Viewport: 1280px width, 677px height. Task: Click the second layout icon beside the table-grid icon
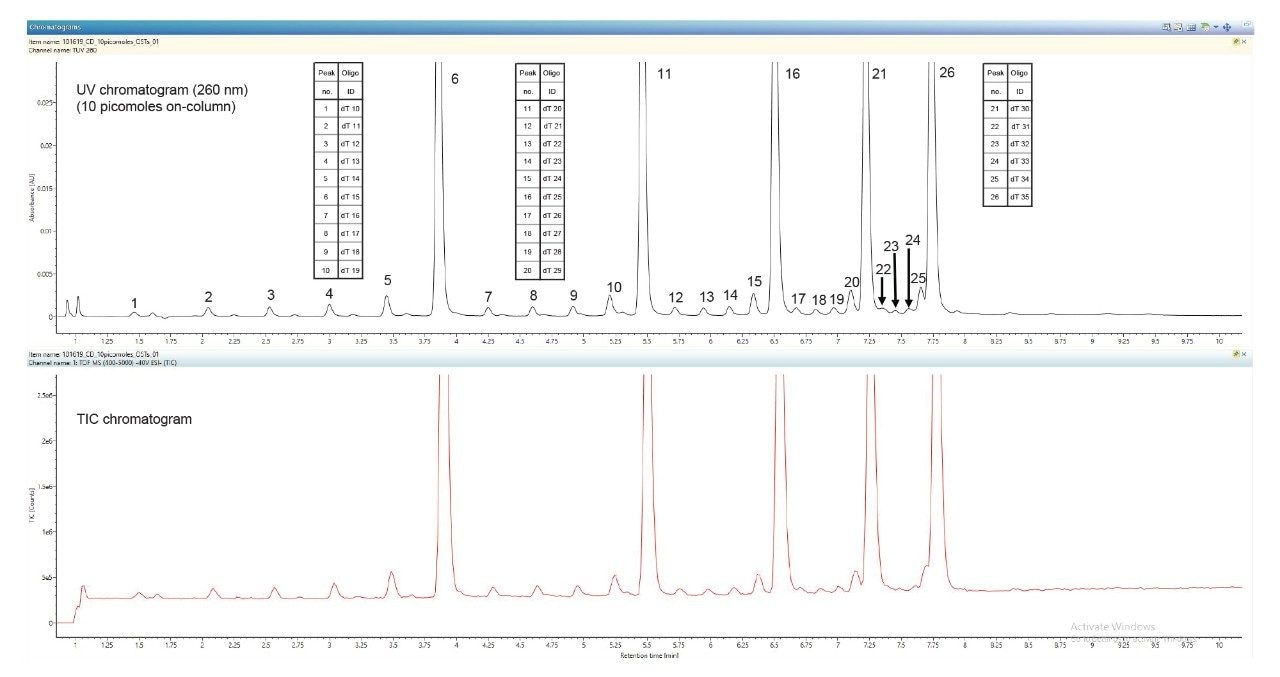(x=1178, y=27)
